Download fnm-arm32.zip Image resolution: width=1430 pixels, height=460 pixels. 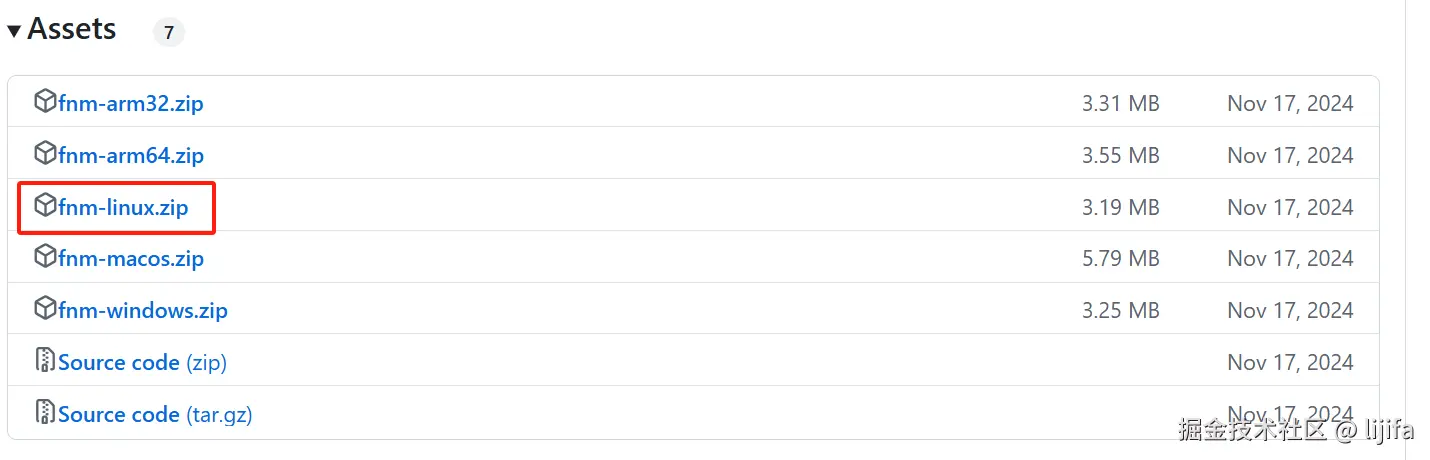(131, 103)
